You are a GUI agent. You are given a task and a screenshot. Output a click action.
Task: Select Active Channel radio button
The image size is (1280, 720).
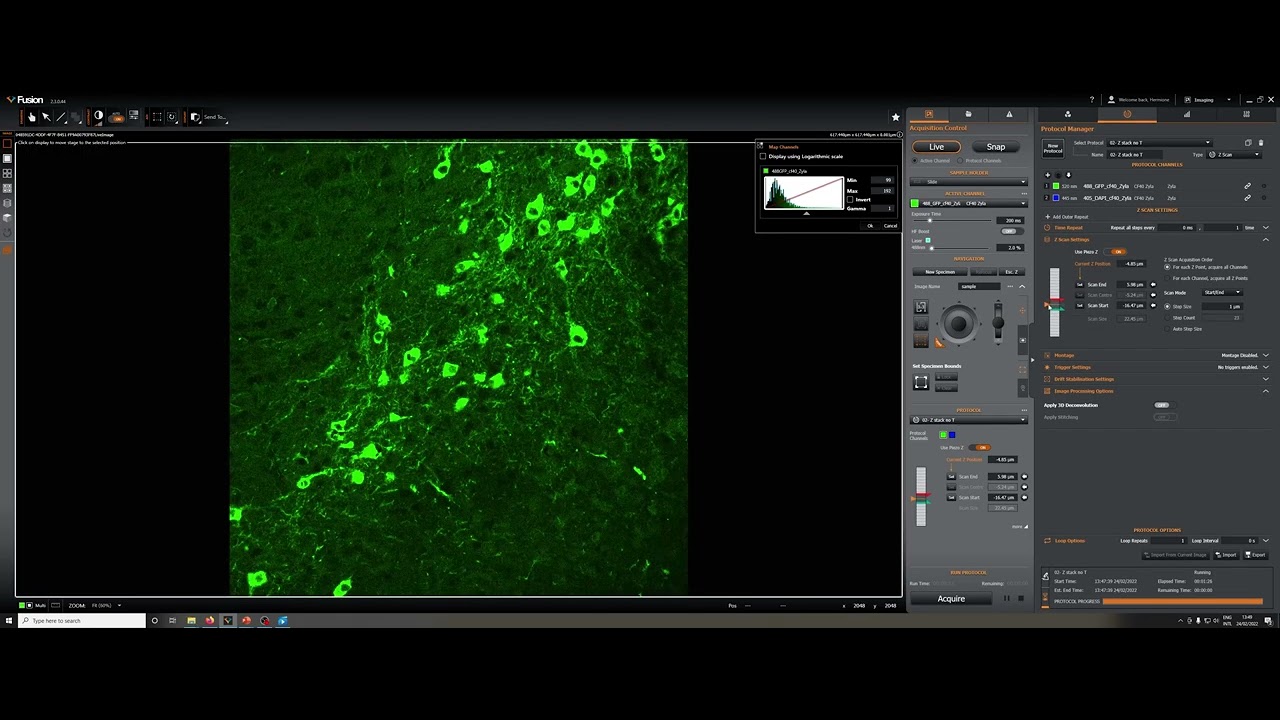pyautogui.click(x=915, y=160)
